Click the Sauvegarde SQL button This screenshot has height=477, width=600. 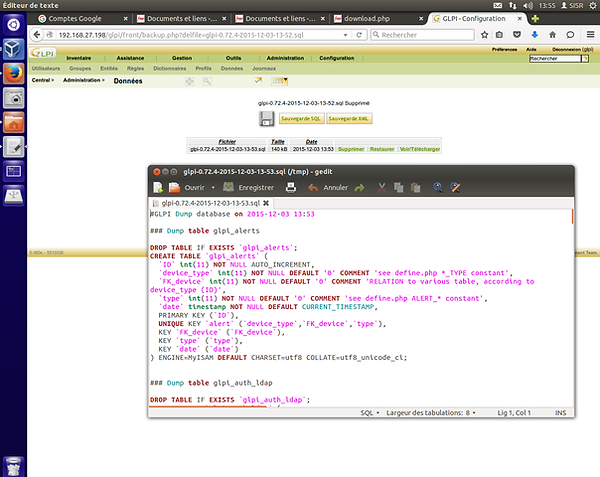point(301,119)
